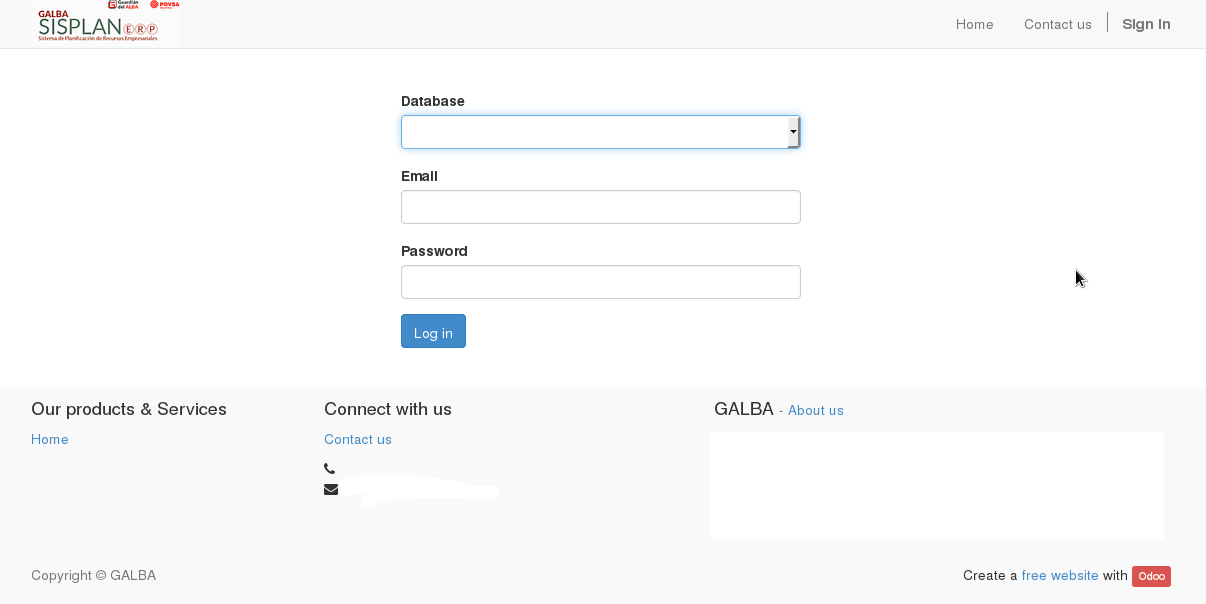
Task: Focus the Email input field
Action: (x=600, y=207)
